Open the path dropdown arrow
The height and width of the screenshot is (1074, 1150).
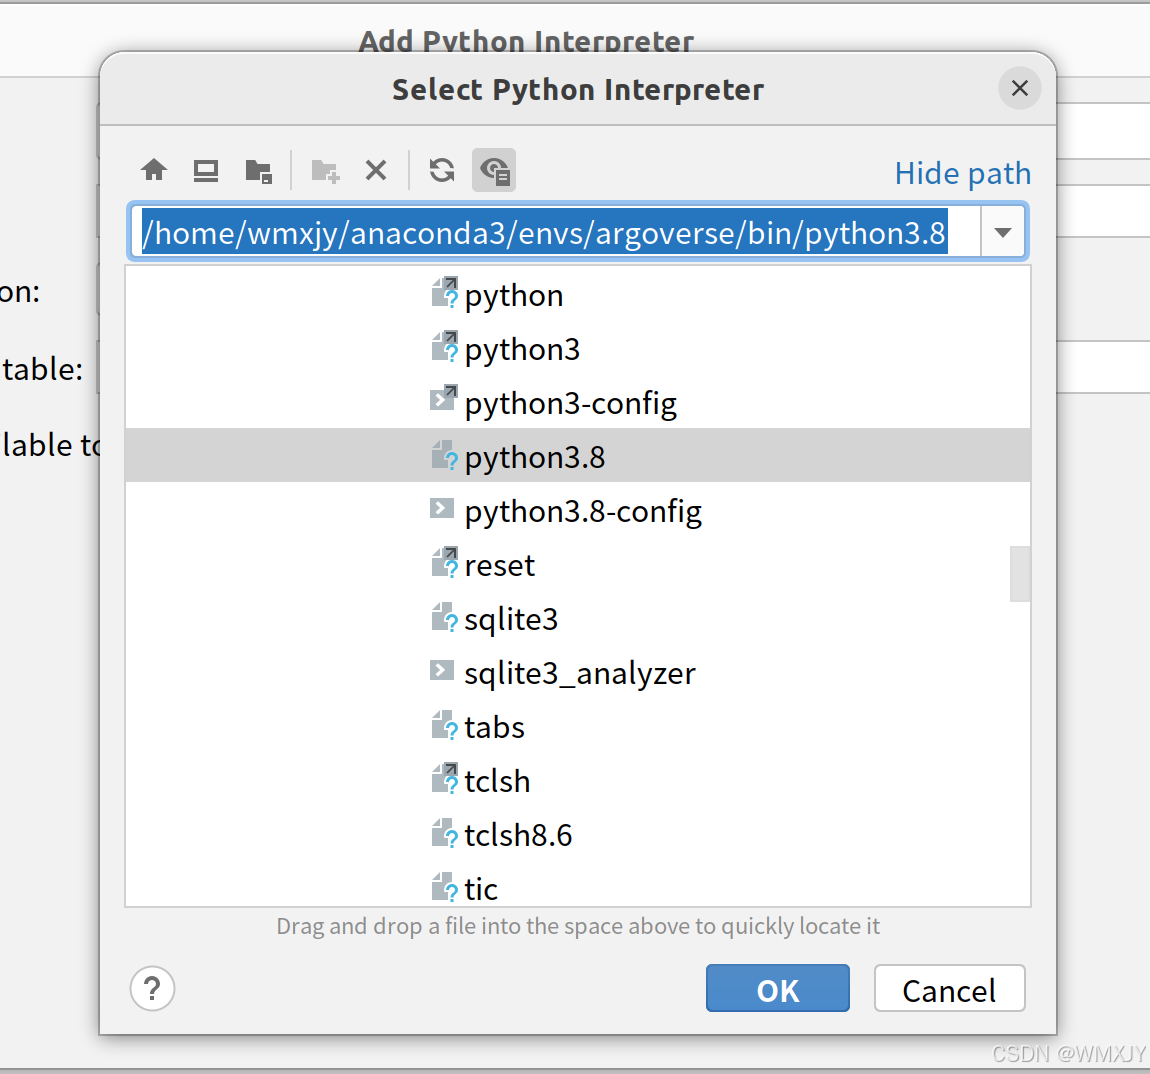coord(1003,231)
